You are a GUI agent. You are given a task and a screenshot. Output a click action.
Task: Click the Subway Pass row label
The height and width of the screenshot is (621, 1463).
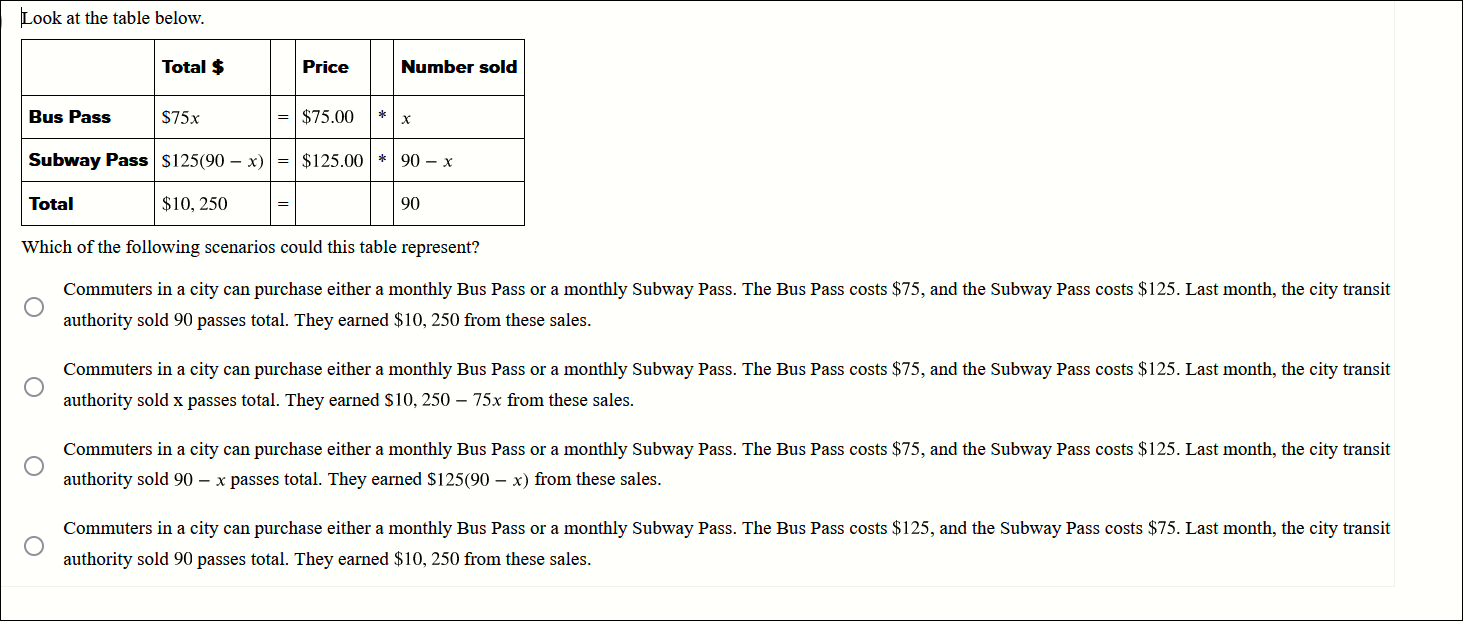[87, 160]
